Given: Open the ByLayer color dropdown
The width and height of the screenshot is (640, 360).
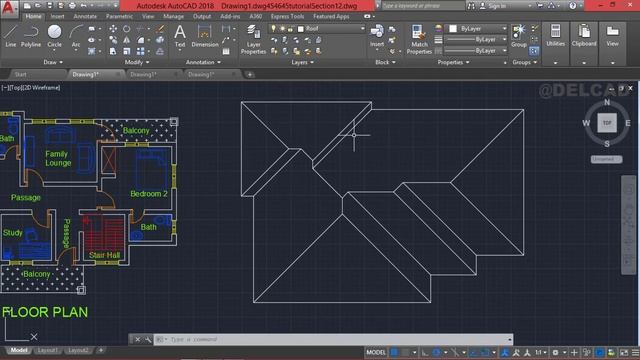Looking at the screenshot, I should tap(504, 29).
